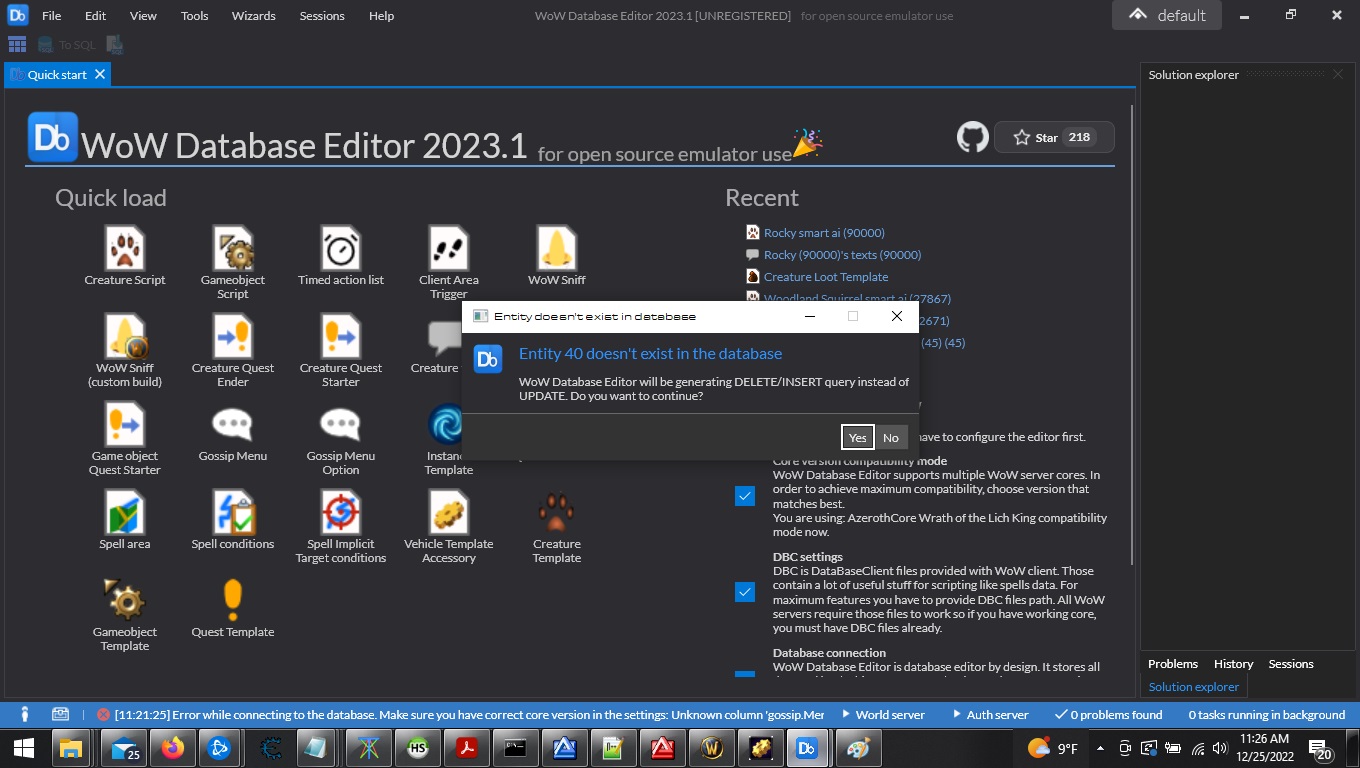
Task: Open the Edit menu
Action: click(x=95, y=16)
